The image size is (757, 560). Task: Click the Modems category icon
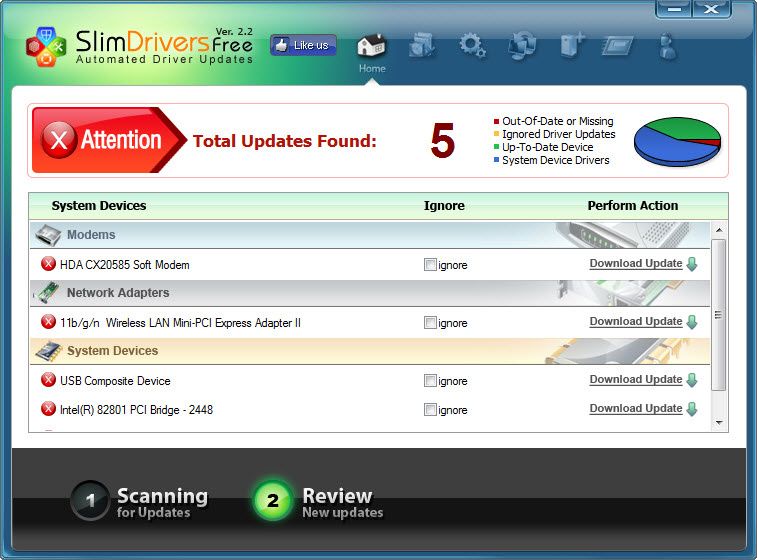[x=48, y=235]
